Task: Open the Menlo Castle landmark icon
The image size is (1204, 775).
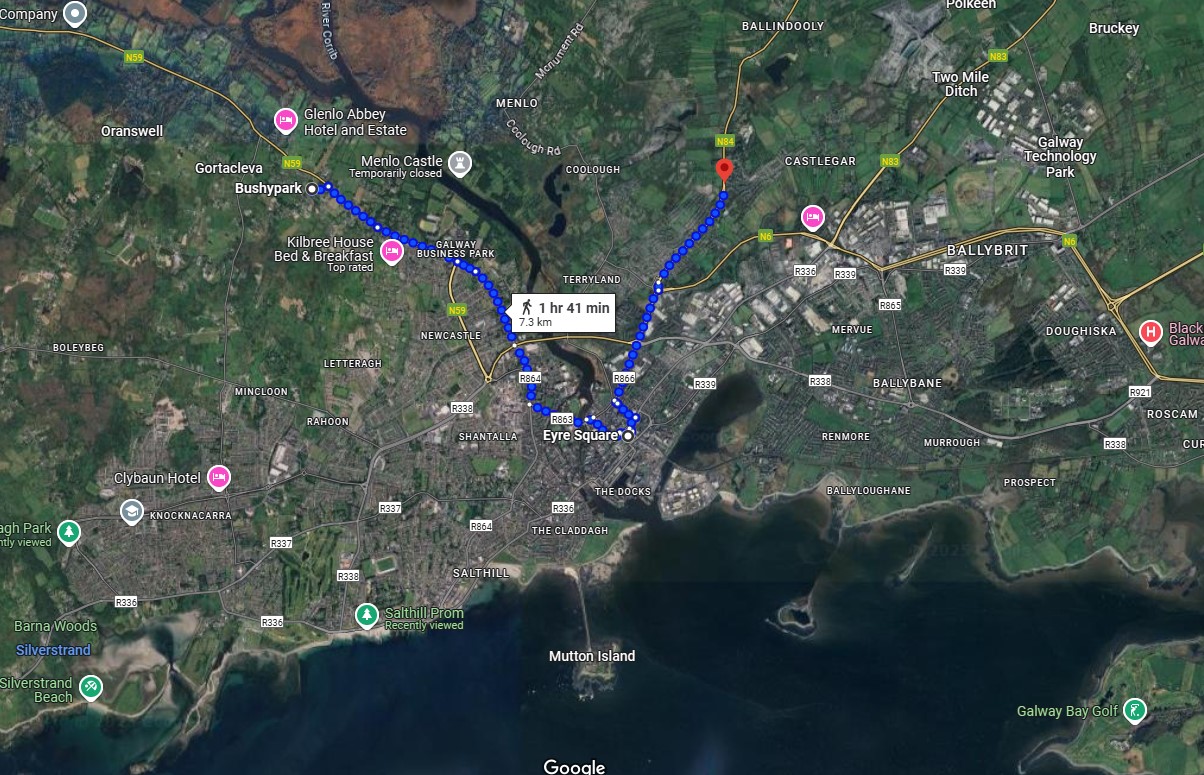Action: click(459, 160)
